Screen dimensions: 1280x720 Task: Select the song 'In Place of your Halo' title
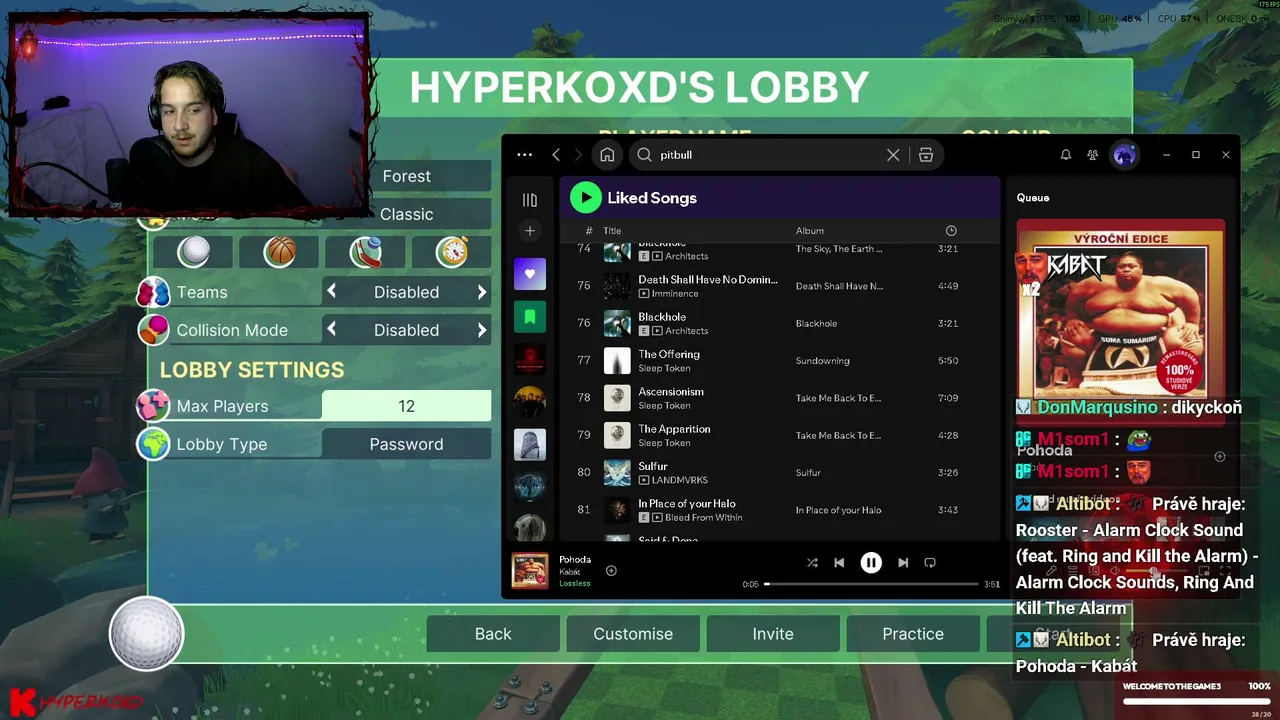pyautogui.click(x=687, y=504)
